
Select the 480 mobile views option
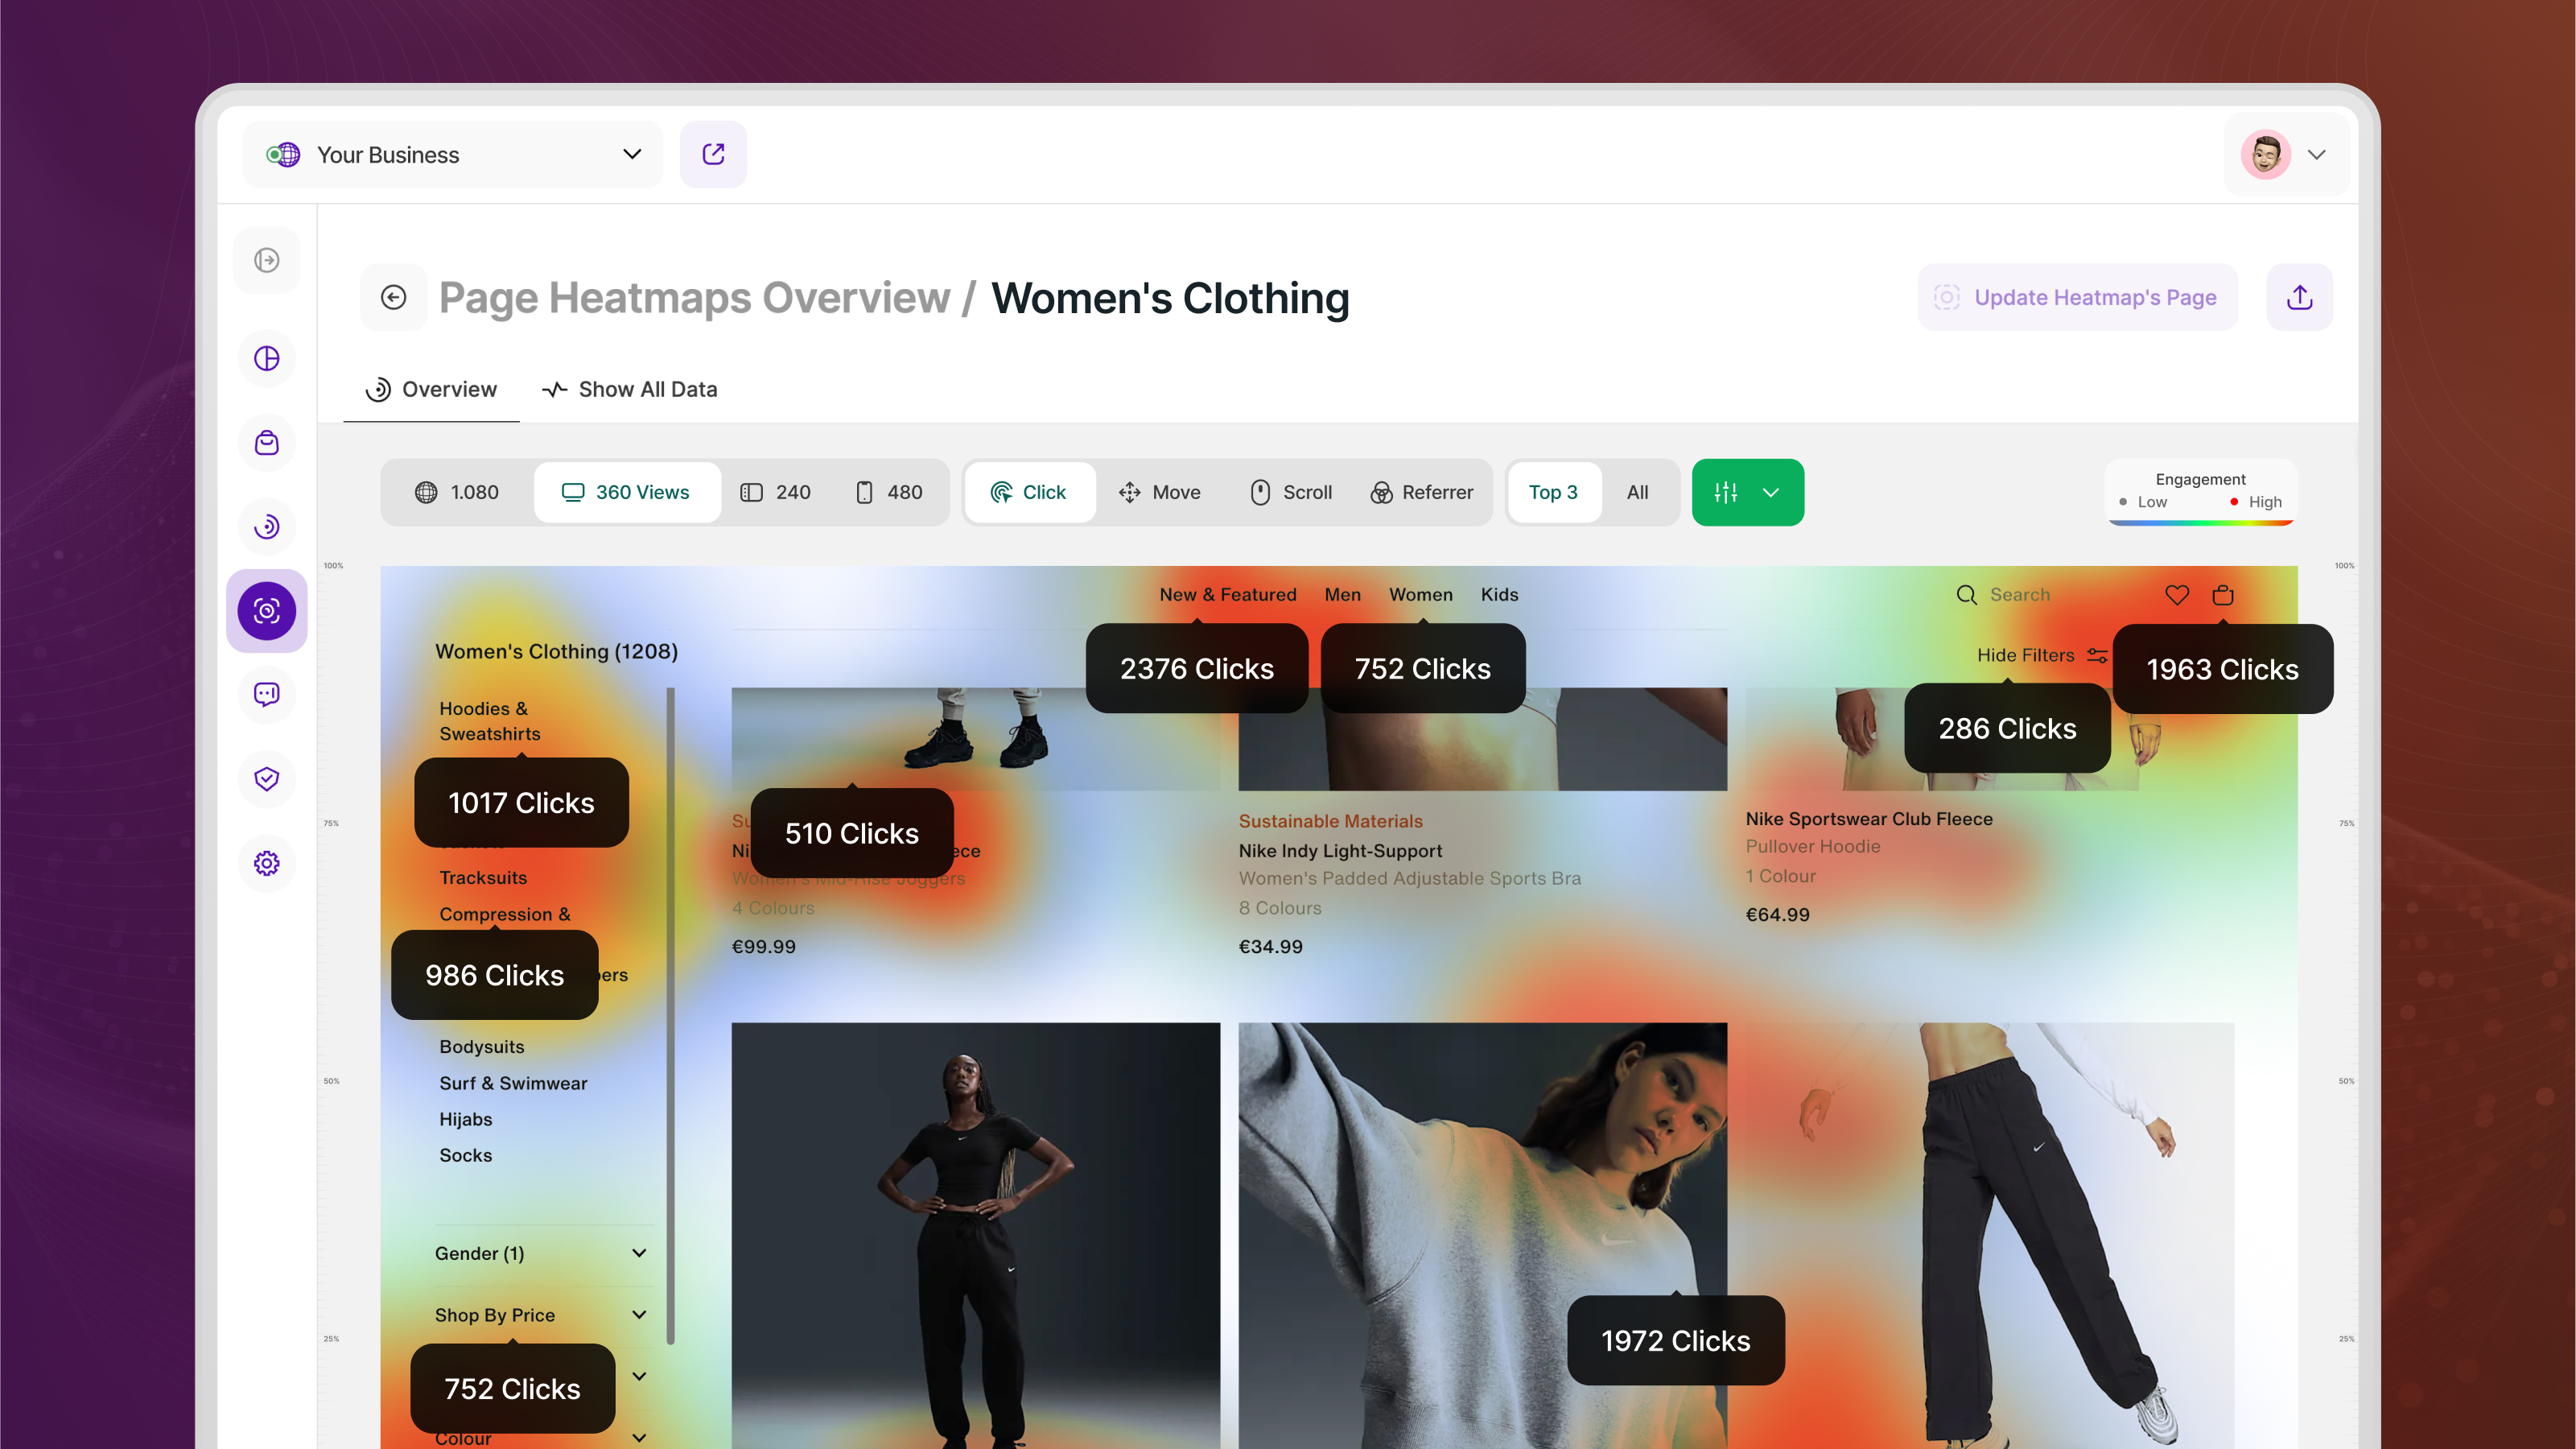click(x=889, y=492)
